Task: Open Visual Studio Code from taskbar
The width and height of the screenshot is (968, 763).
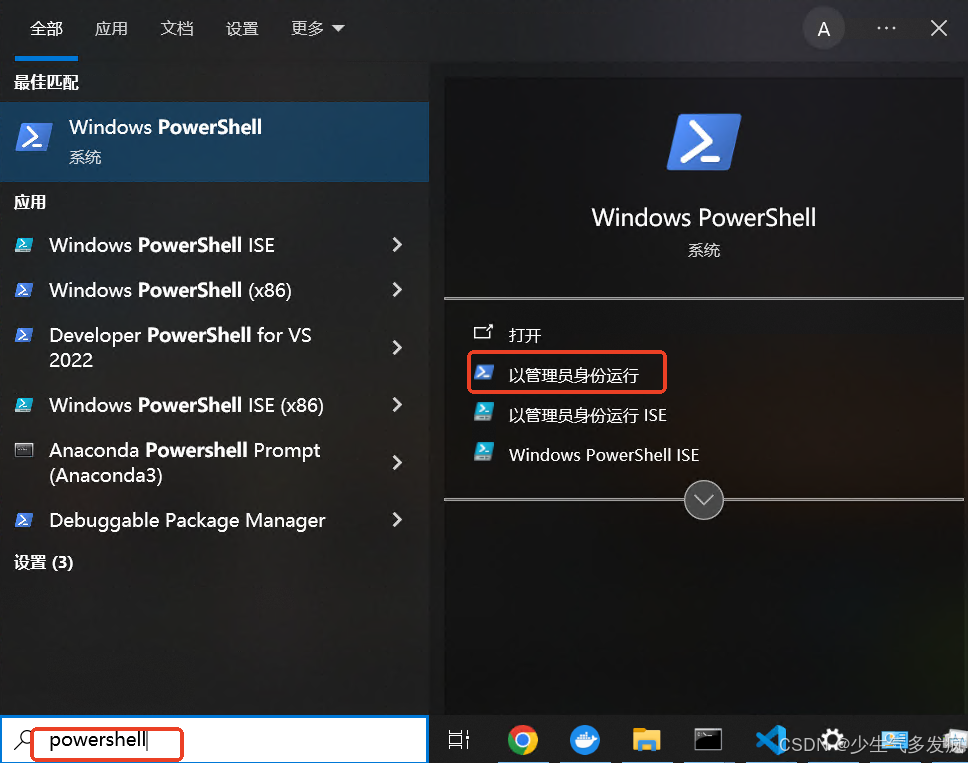Action: coord(770,740)
